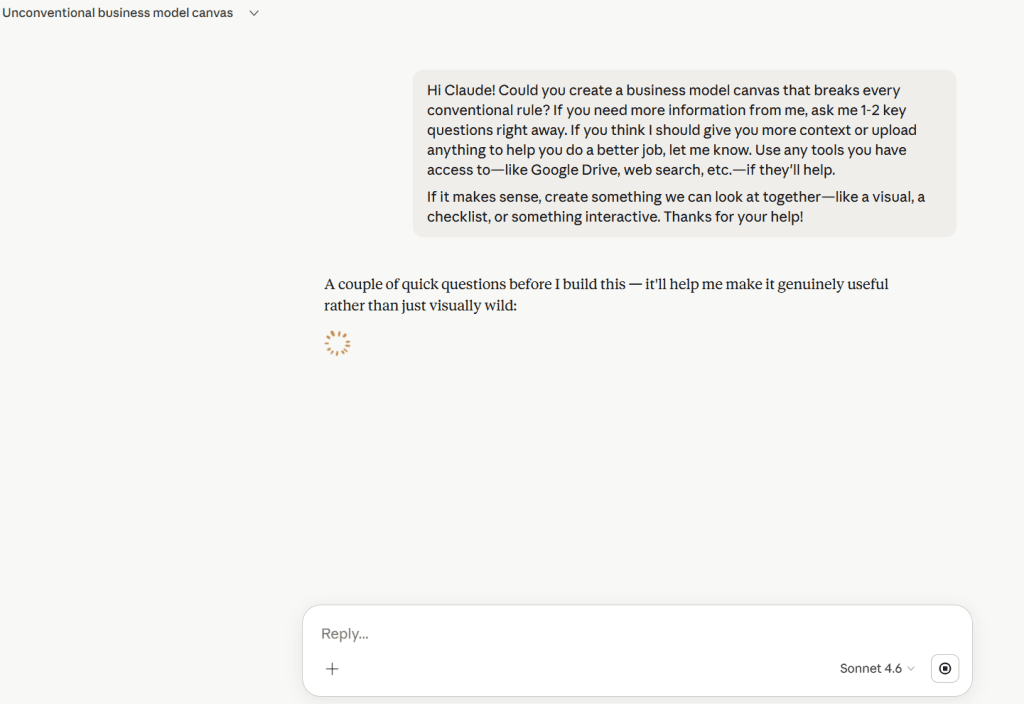Image resolution: width=1024 pixels, height=704 pixels.
Task: Open the Sonnet 4.6 model selector
Action: [x=877, y=668]
